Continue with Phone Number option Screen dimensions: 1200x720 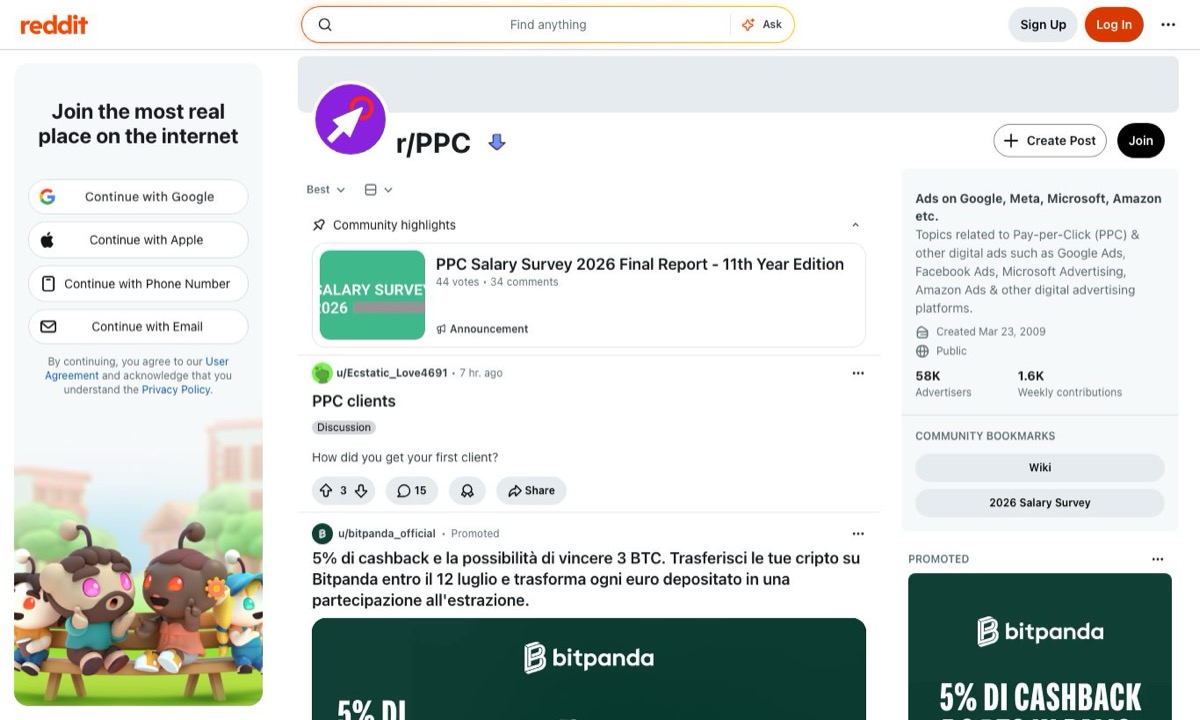(138, 284)
